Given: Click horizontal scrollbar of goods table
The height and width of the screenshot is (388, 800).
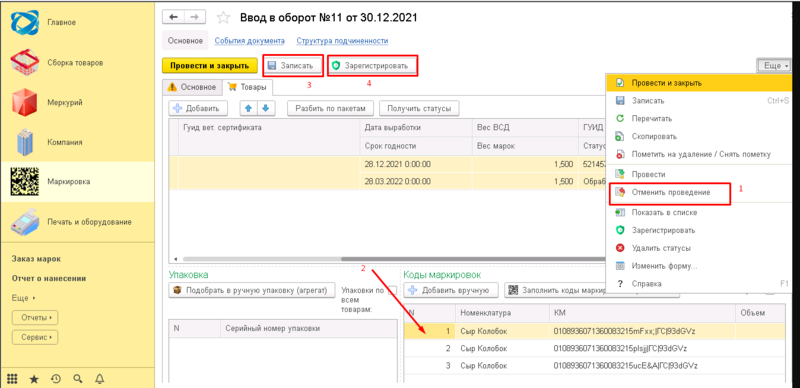Looking at the screenshot, I should click(388, 259).
